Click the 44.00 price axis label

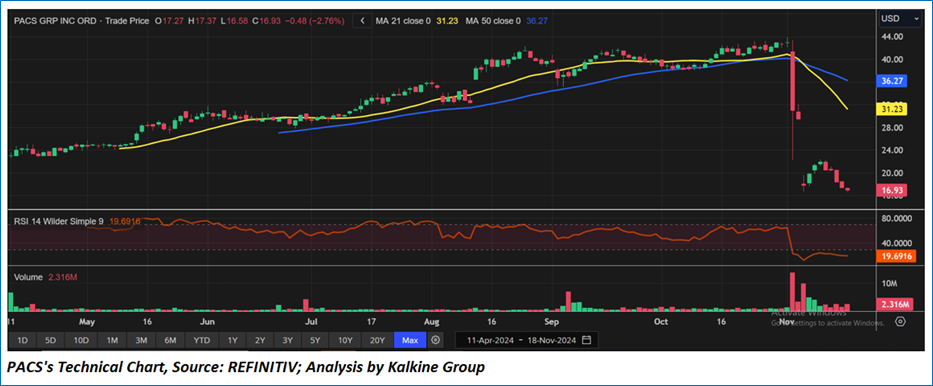click(x=893, y=37)
